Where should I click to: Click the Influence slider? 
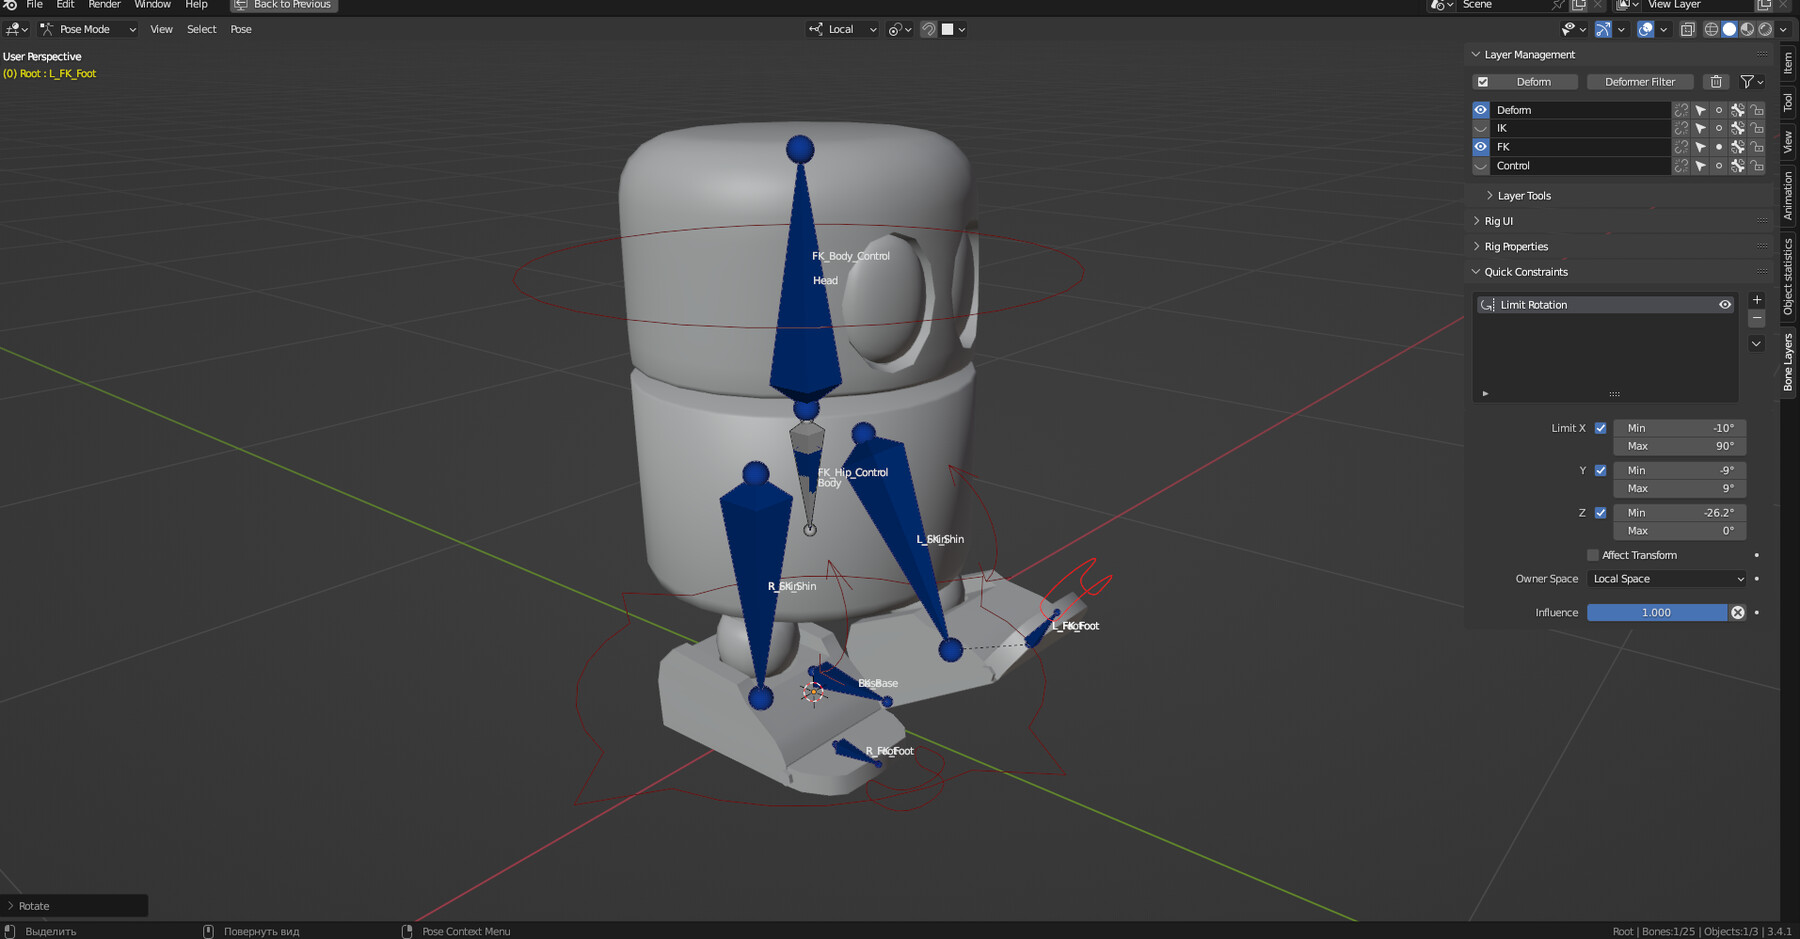(1656, 612)
